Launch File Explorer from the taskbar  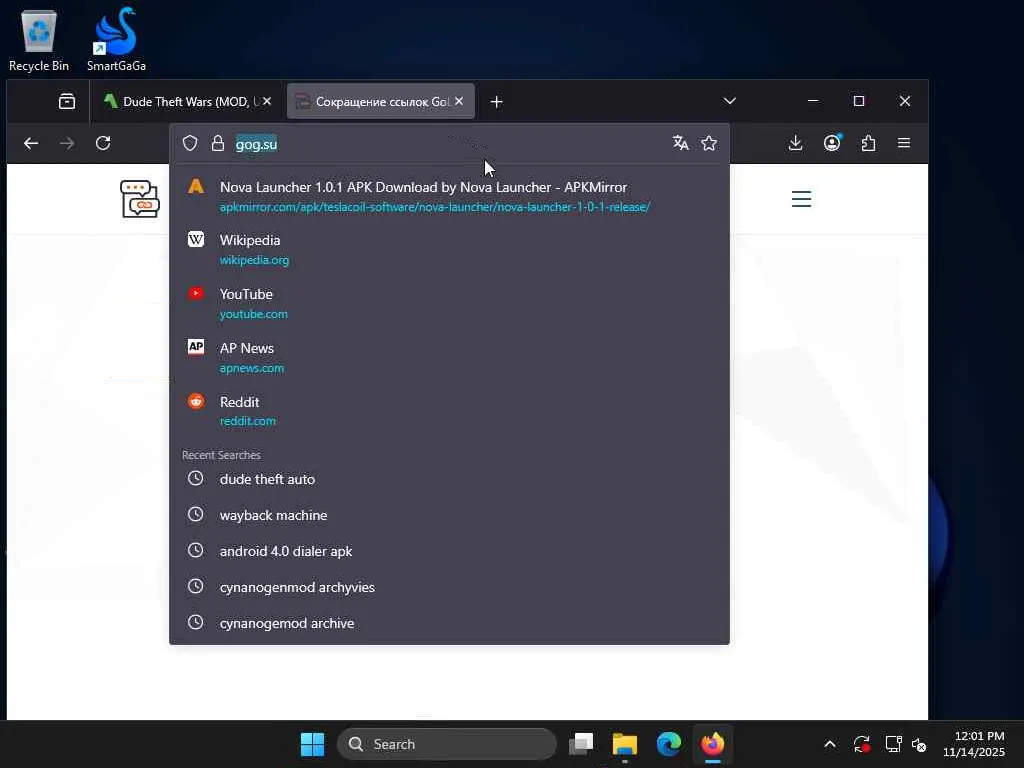624,744
